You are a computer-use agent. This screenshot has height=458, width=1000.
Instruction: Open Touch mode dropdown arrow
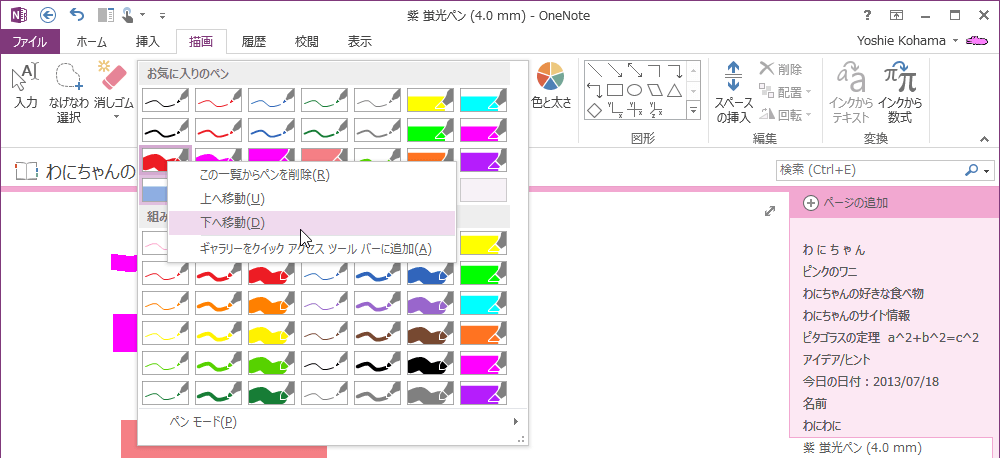142,15
